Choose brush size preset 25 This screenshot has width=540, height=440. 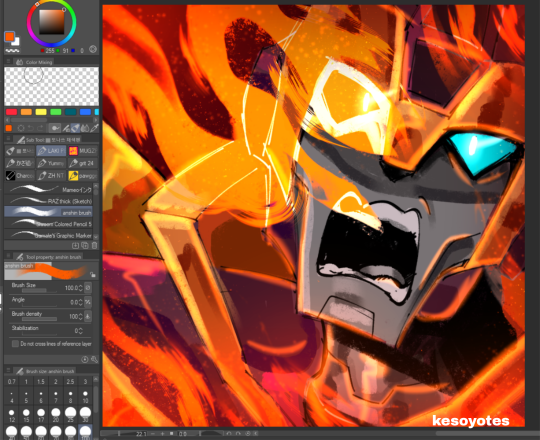point(70,416)
